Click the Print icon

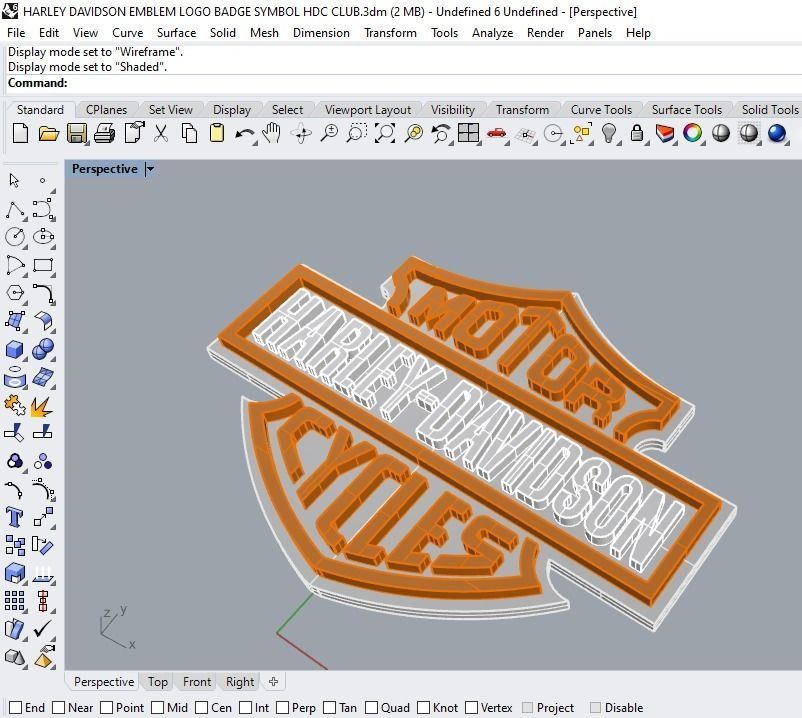coord(105,133)
